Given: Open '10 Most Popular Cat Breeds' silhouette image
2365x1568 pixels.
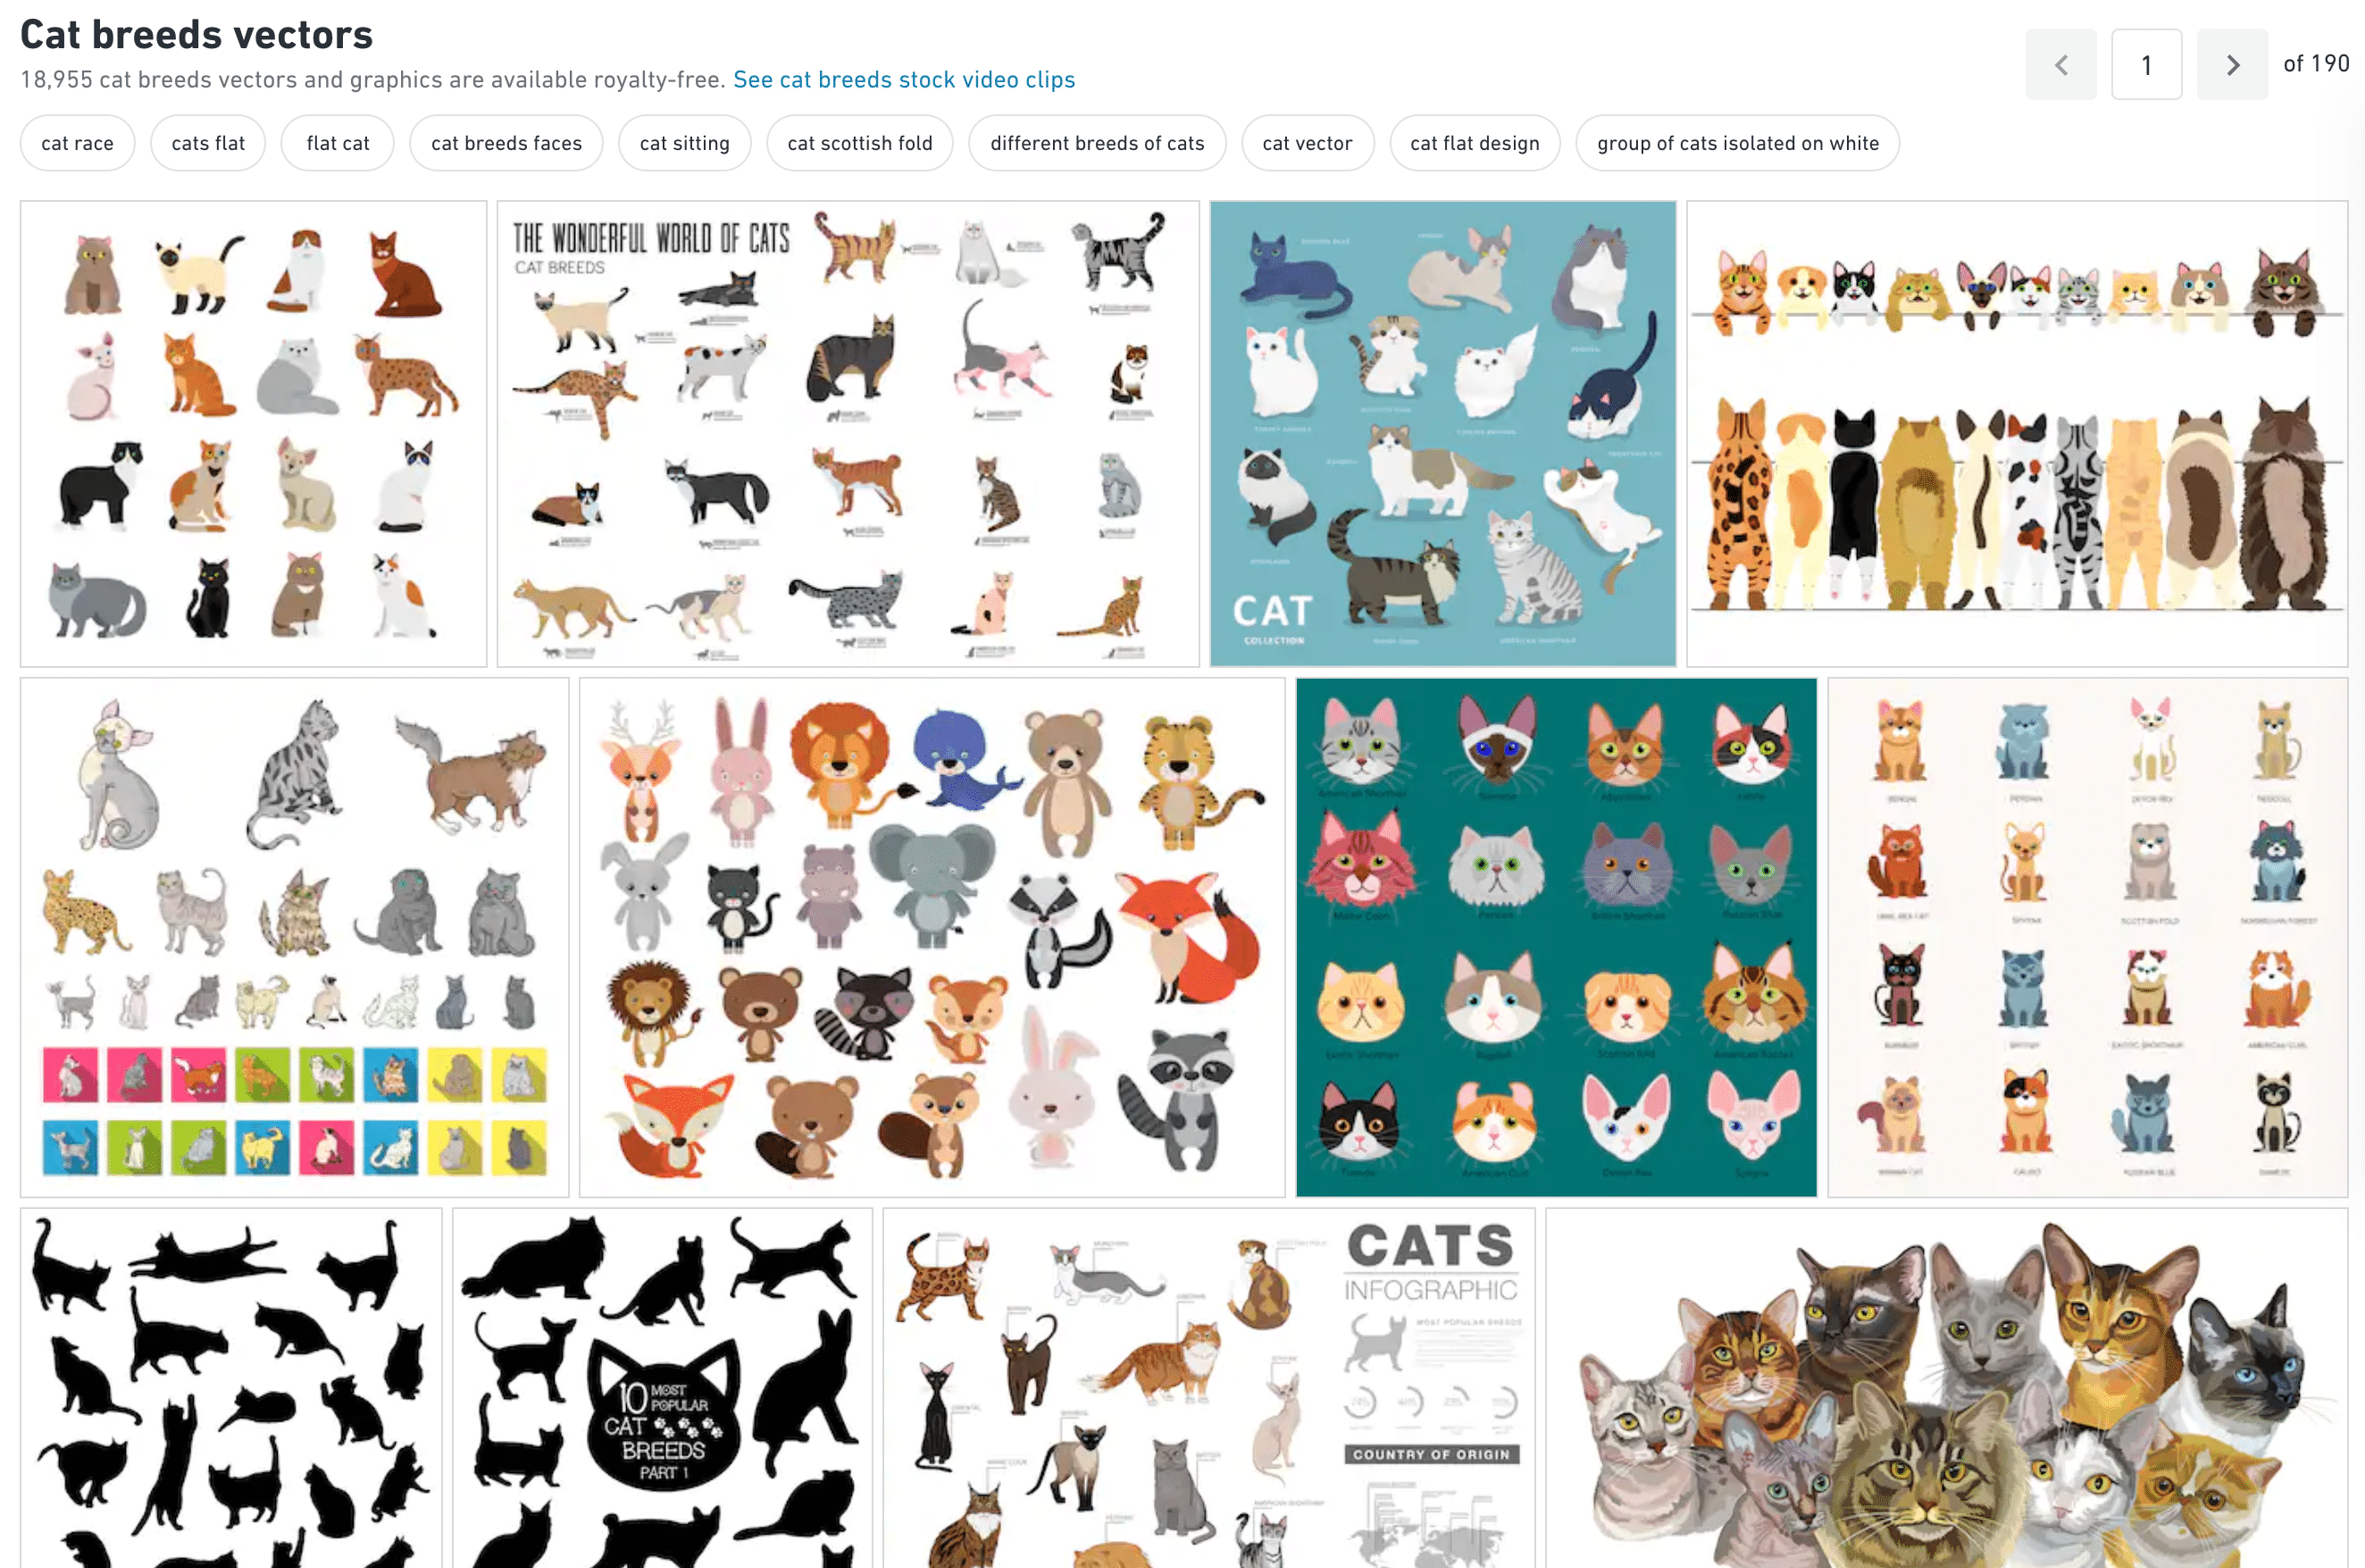Looking at the screenshot, I should tap(662, 1388).
